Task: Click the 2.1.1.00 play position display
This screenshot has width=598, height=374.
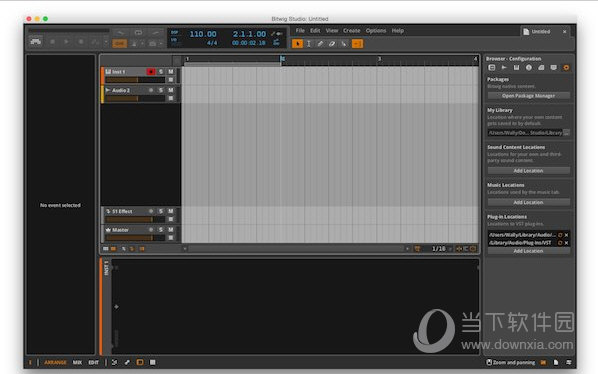Action: click(249, 34)
